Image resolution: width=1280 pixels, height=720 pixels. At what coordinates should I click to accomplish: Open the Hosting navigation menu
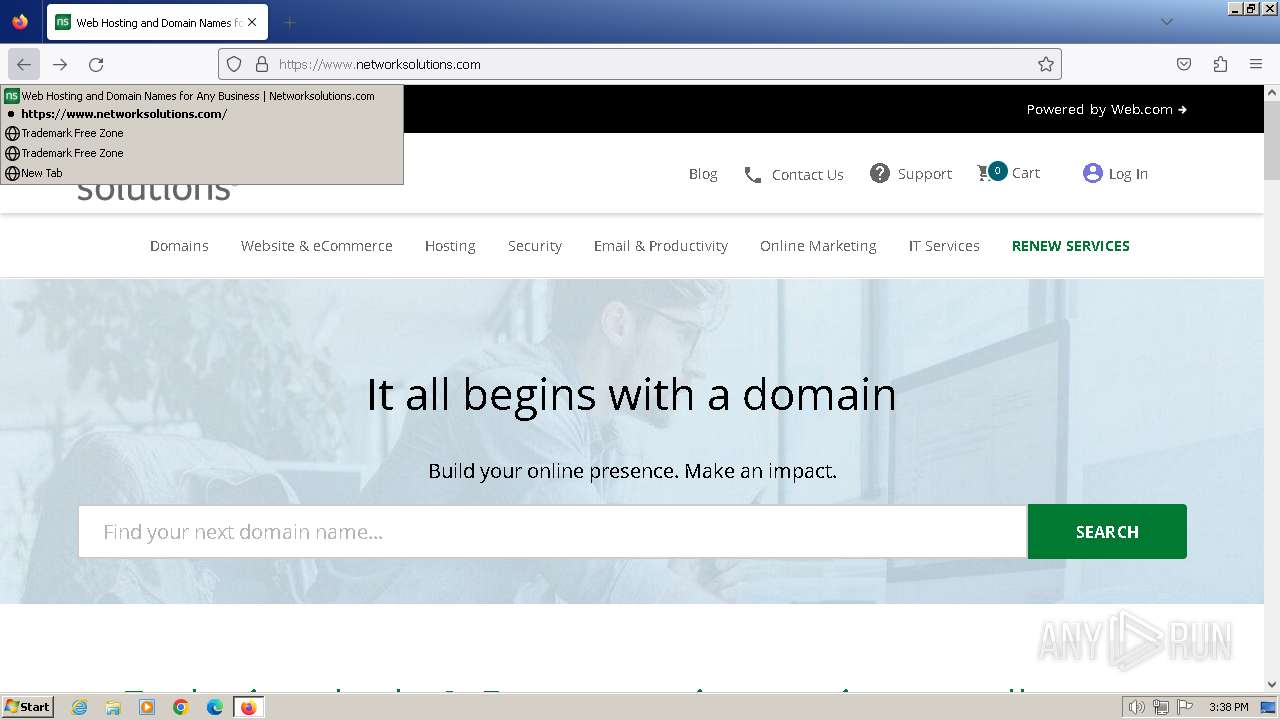point(450,246)
